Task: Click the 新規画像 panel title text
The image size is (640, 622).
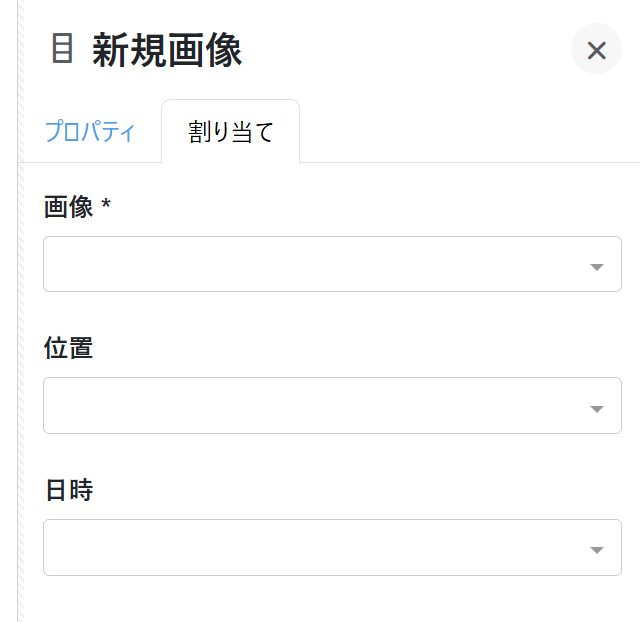Action: [x=167, y=50]
